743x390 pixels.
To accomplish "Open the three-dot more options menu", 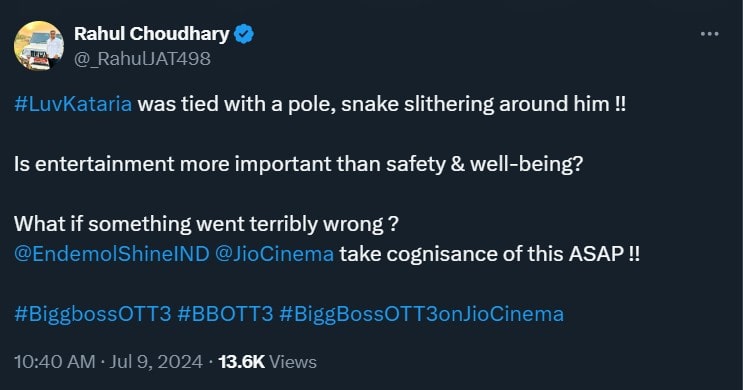I will pyautogui.click(x=709, y=34).
